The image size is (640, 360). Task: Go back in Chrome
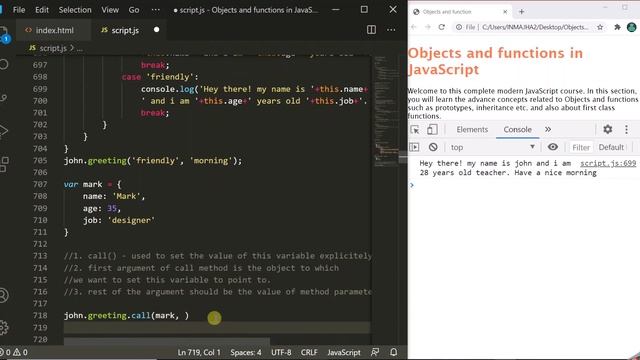tap(414, 27)
